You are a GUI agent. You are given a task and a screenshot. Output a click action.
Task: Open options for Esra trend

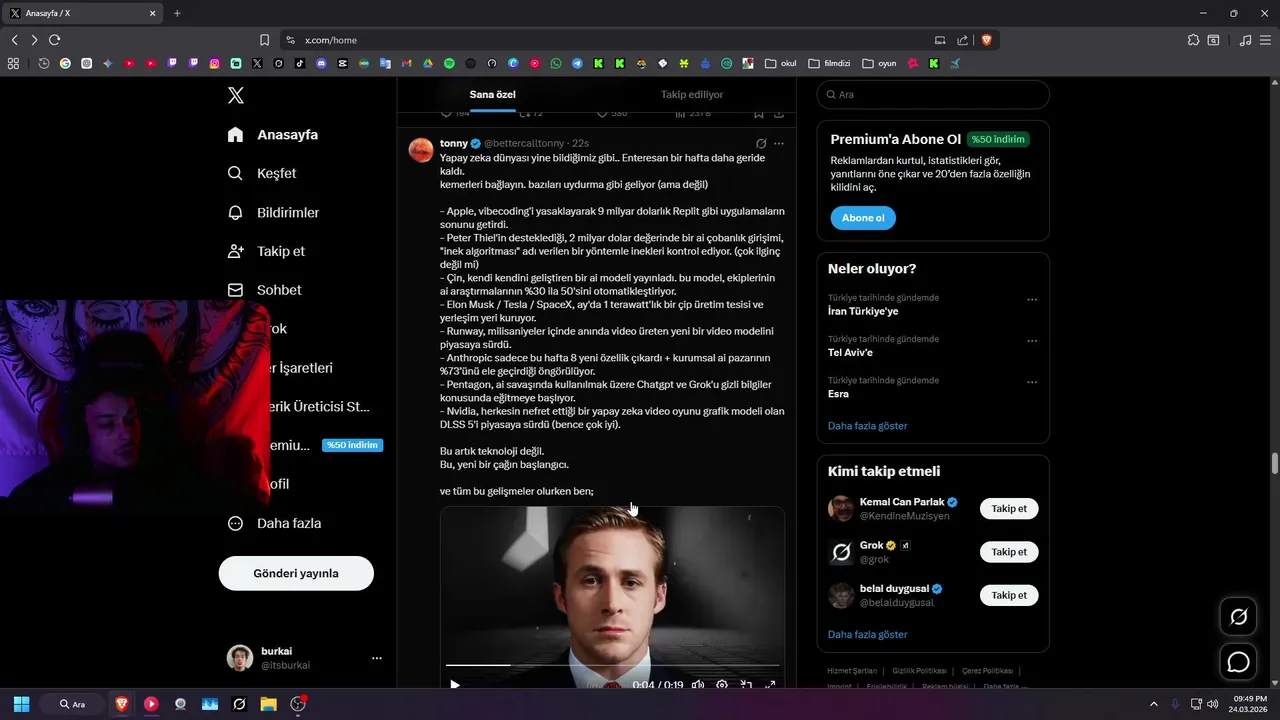[x=1032, y=382]
